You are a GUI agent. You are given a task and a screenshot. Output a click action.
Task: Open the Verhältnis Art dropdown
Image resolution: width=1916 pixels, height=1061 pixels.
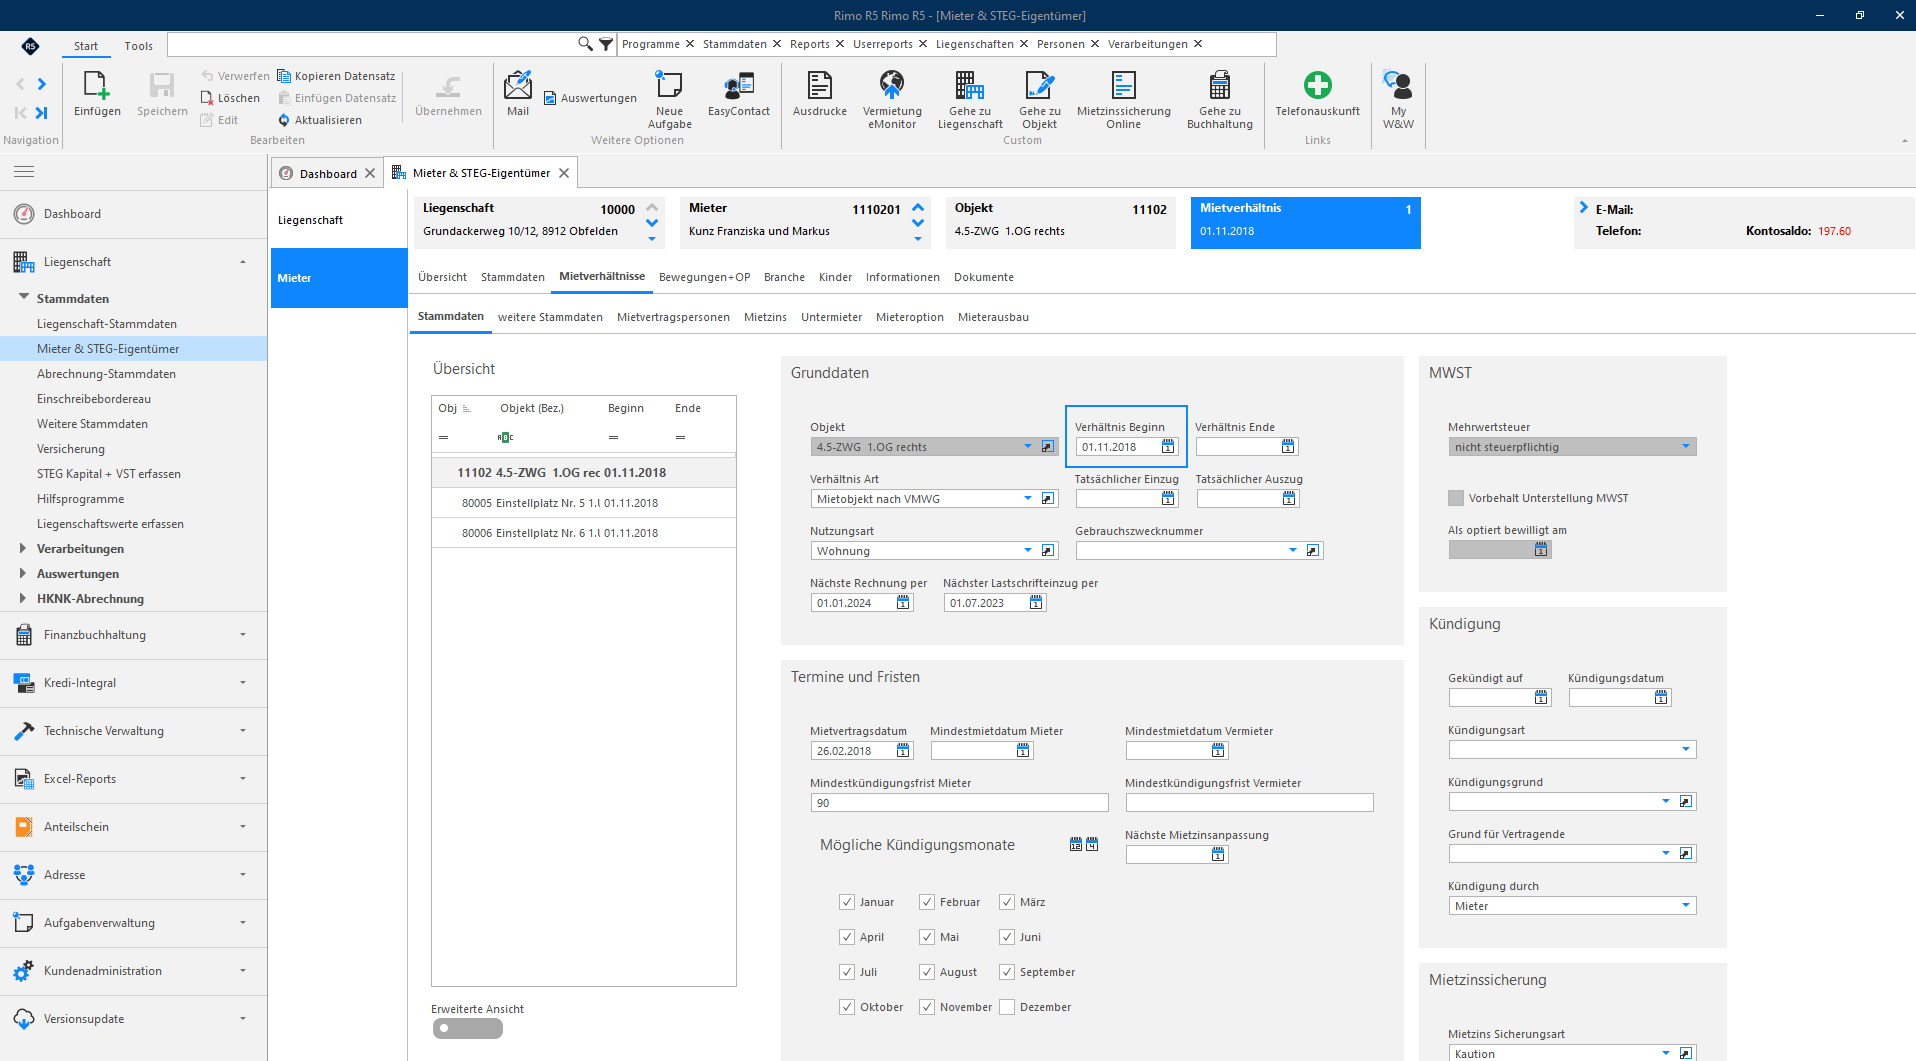(1027, 499)
